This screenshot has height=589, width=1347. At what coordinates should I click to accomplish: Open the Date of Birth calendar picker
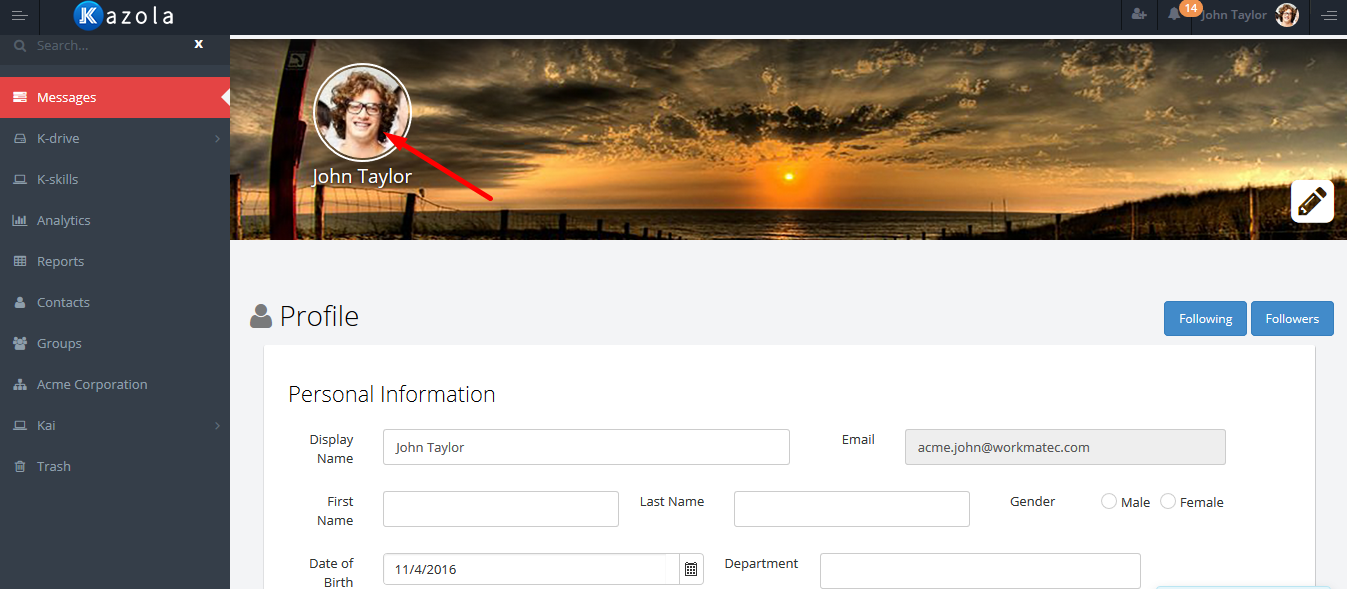click(x=691, y=569)
